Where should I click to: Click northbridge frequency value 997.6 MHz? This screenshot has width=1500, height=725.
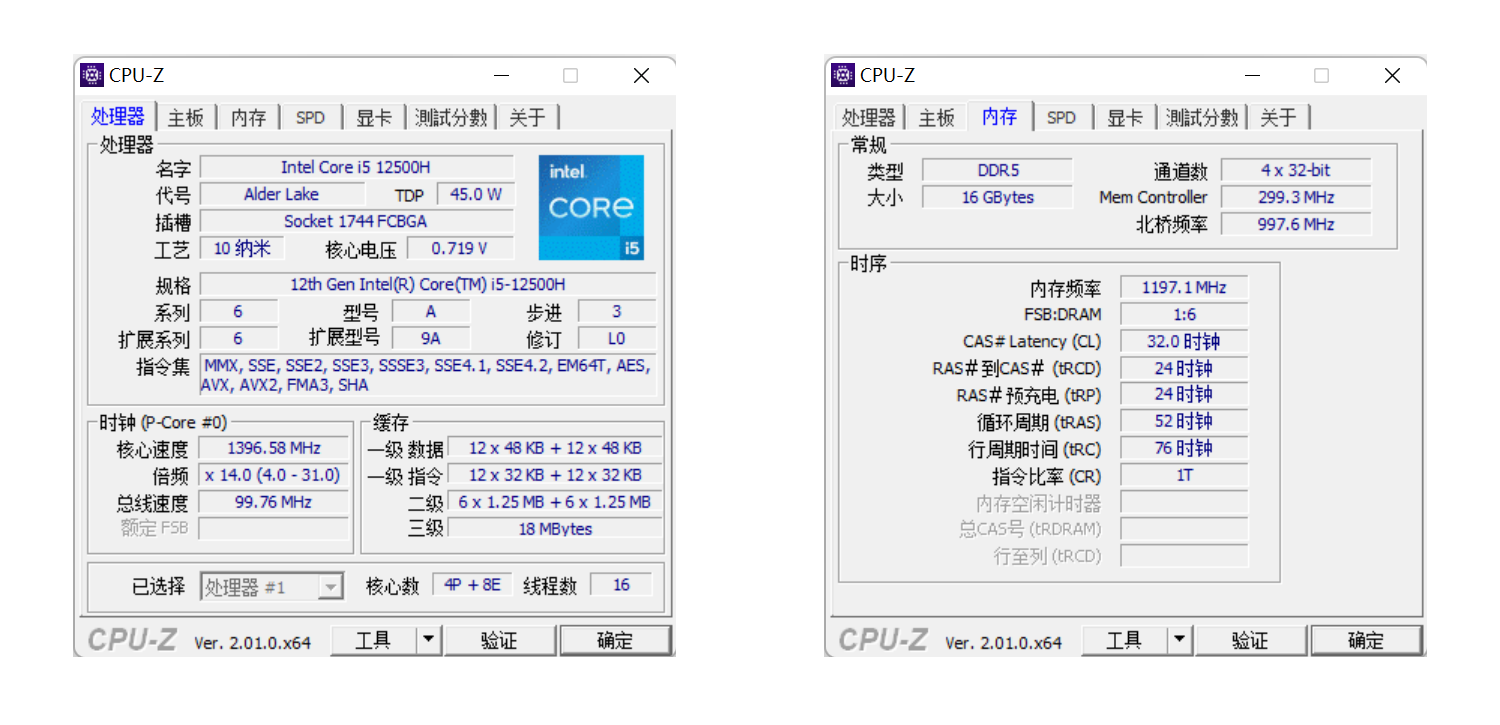pyautogui.click(x=1296, y=224)
